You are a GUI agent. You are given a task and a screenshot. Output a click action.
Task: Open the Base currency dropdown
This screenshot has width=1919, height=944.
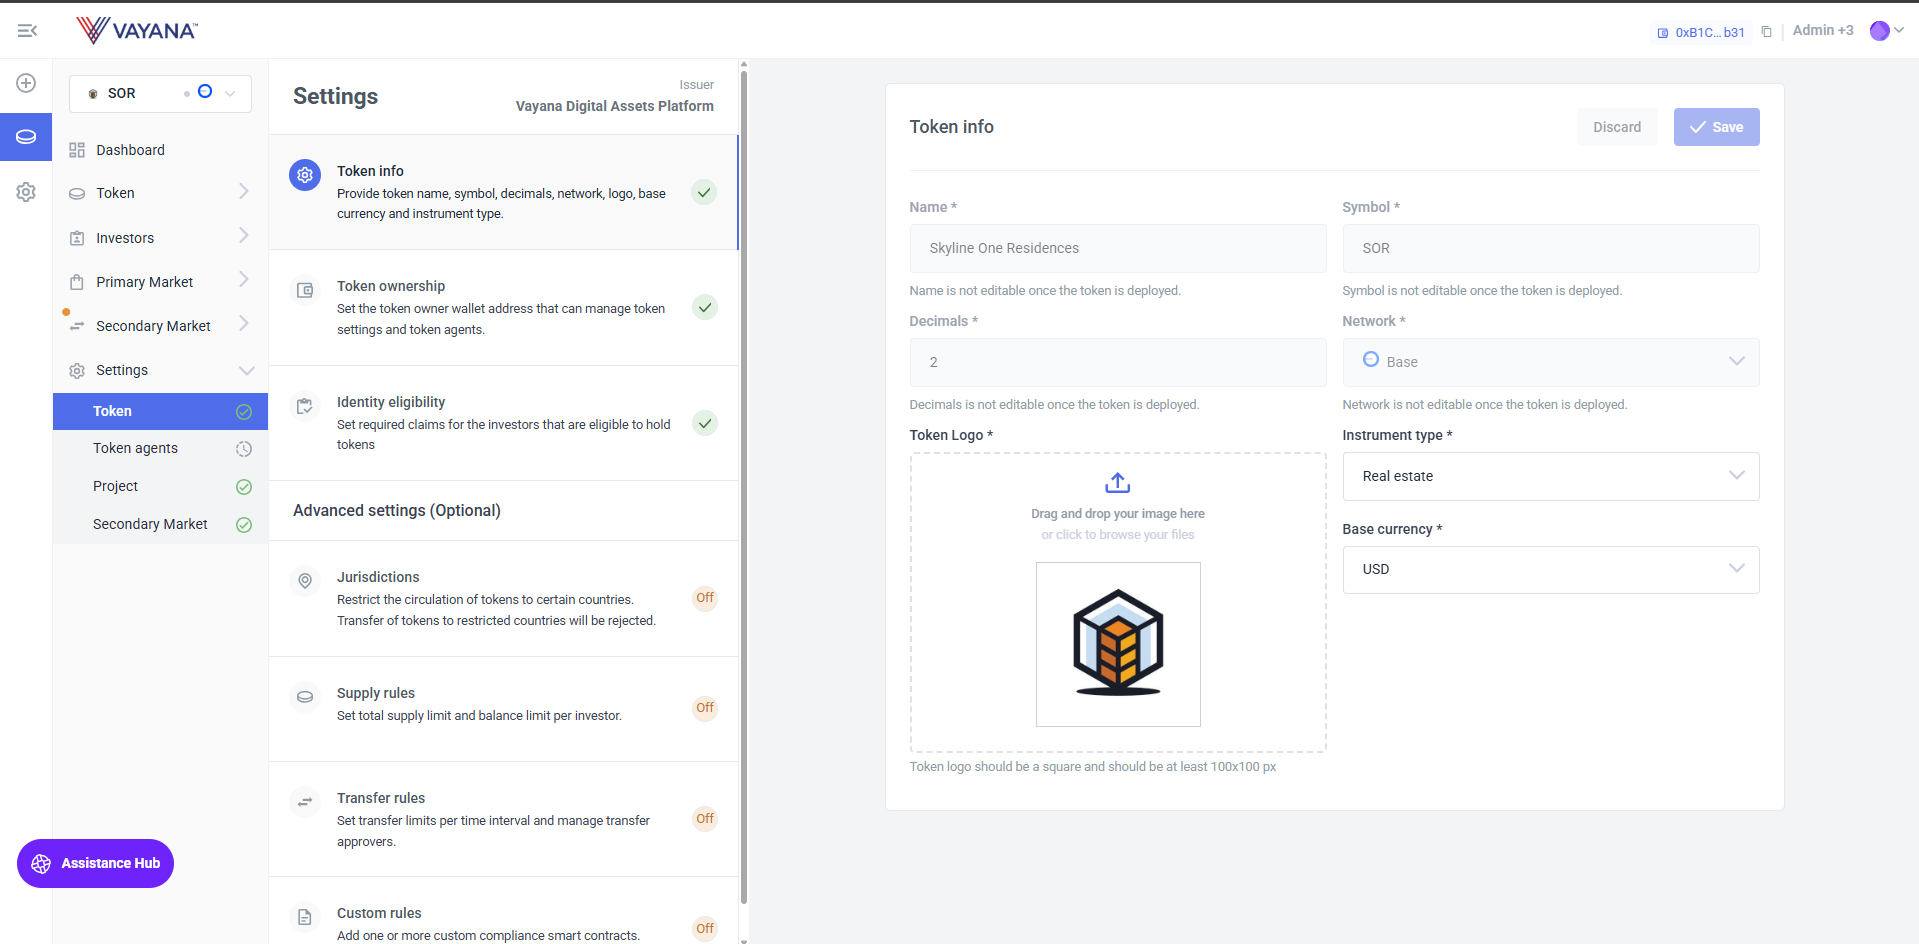click(1550, 569)
